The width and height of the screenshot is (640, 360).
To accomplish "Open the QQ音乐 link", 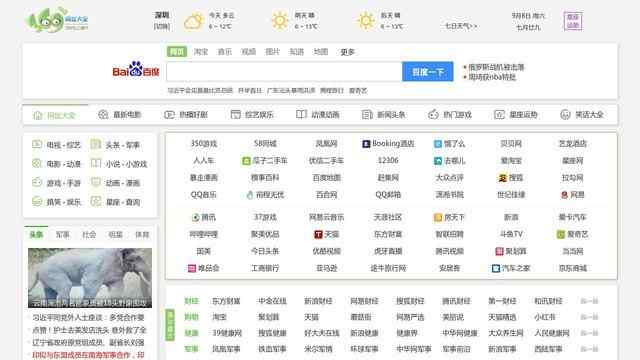I will click(203, 195).
